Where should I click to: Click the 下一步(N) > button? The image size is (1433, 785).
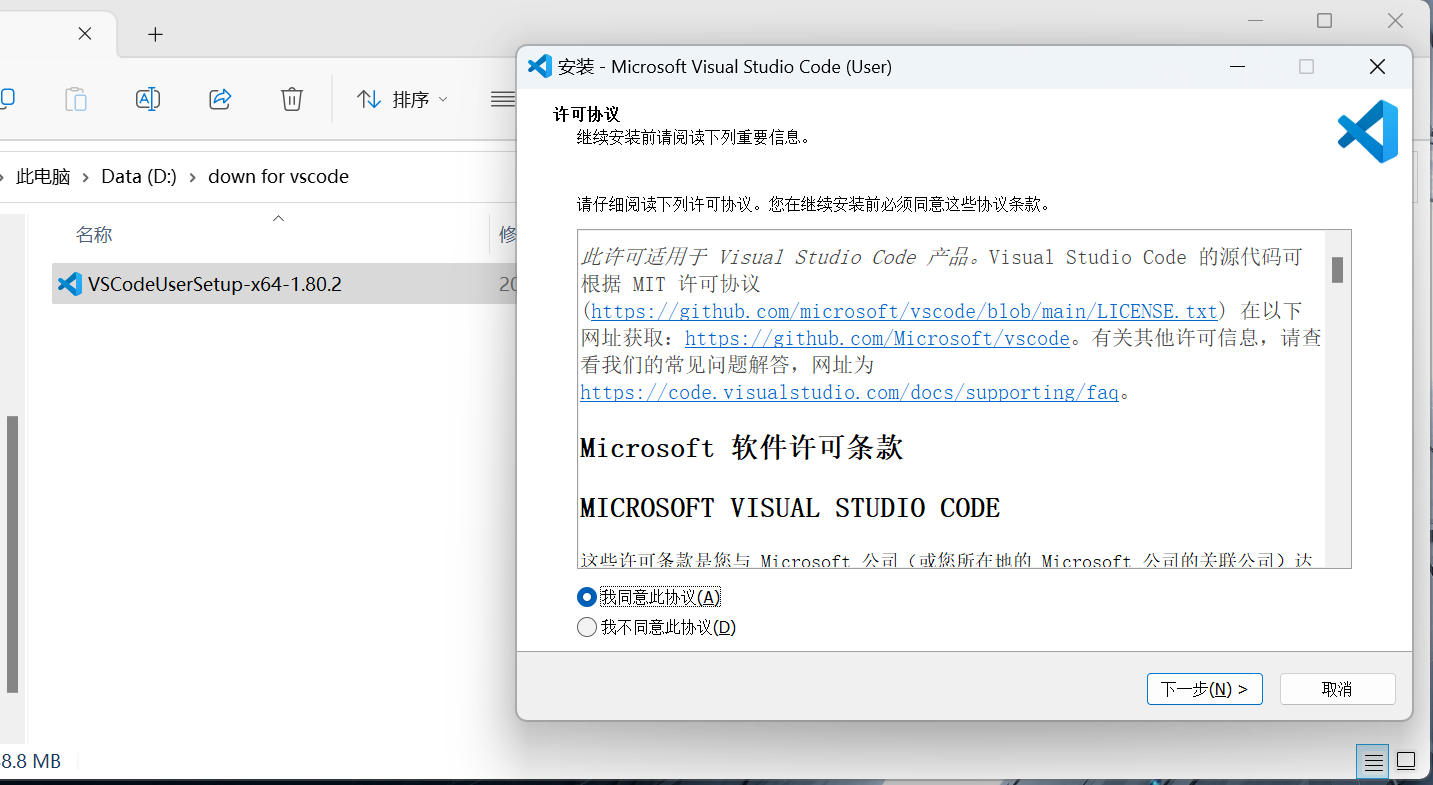click(x=1204, y=689)
